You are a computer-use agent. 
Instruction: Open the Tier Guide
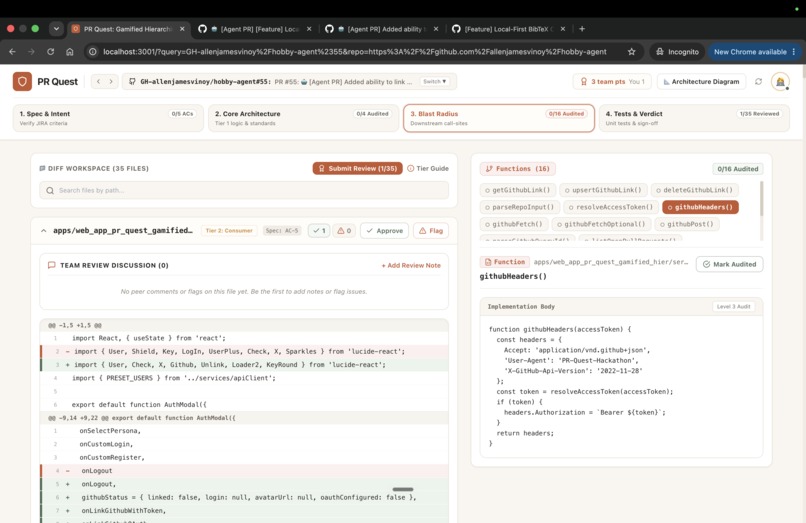coord(428,168)
